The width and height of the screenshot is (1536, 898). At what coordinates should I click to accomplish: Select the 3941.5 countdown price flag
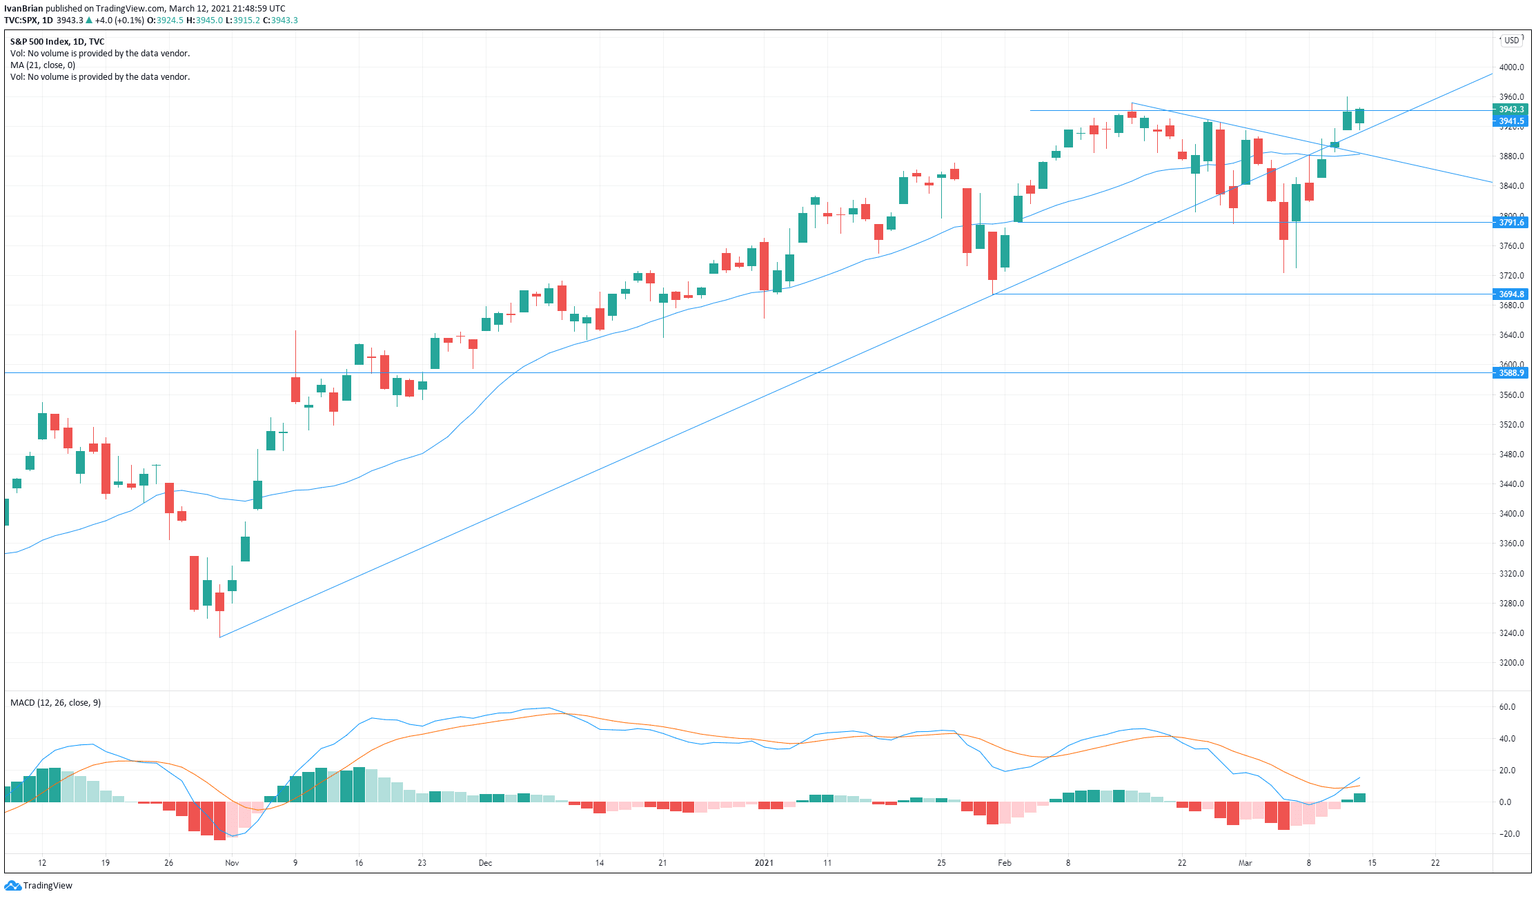1510,121
